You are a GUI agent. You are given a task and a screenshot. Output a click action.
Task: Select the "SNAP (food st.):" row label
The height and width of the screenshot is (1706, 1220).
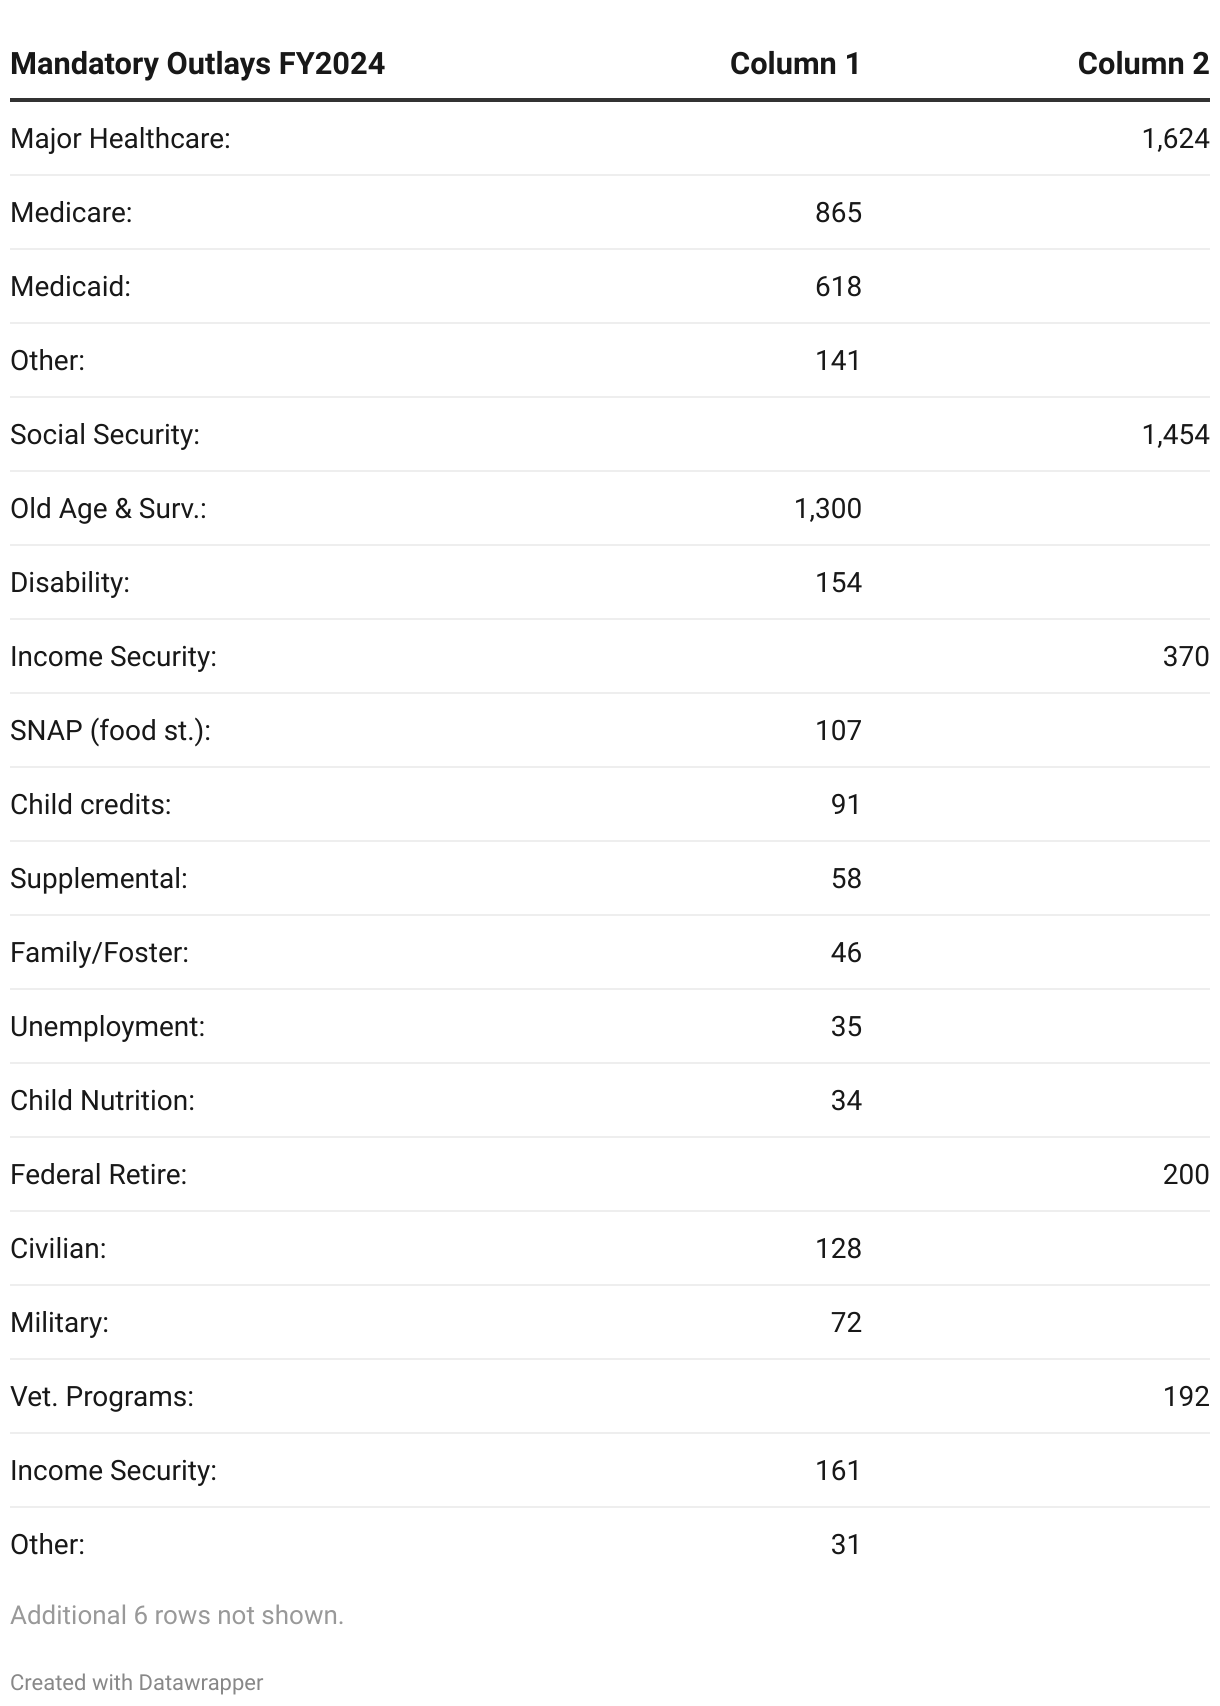click(x=110, y=731)
